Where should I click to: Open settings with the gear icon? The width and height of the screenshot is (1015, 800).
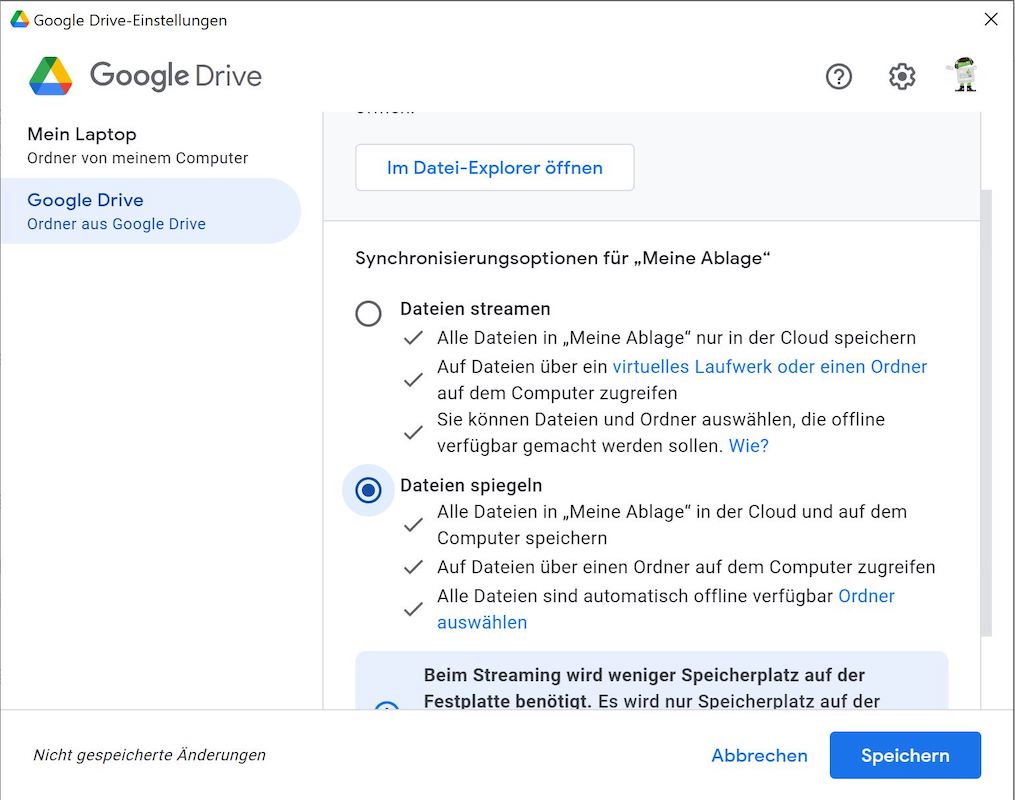click(902, 76)
